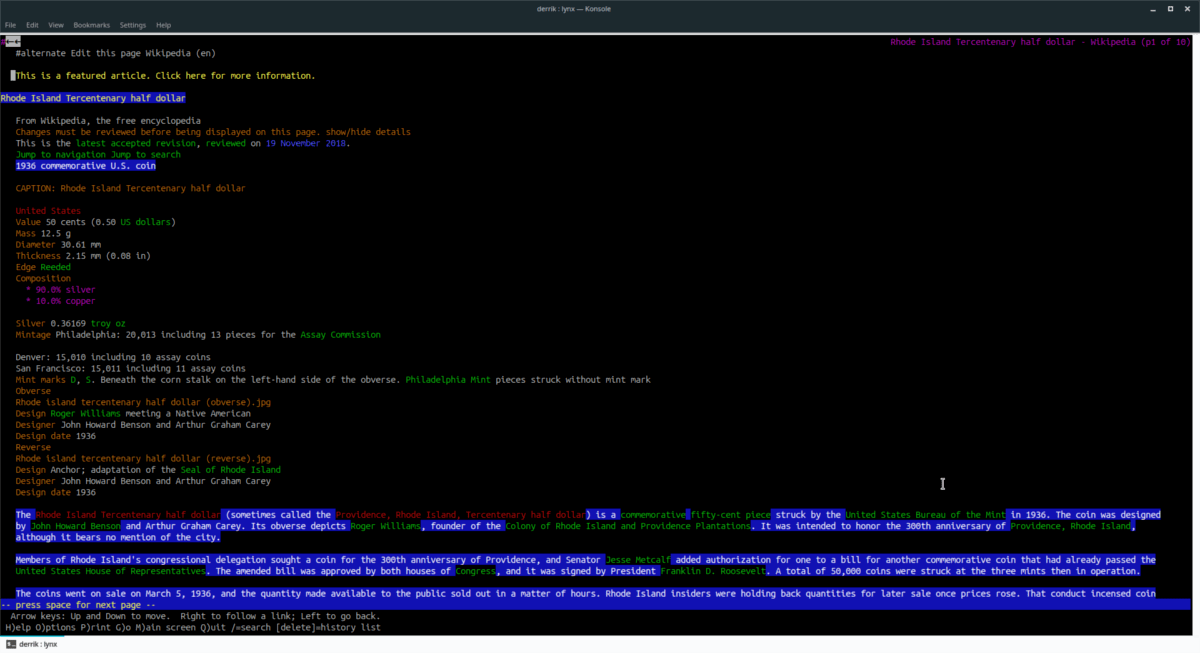
Task: Toggle the 'show/hide details' link
Action: [368, 132]
